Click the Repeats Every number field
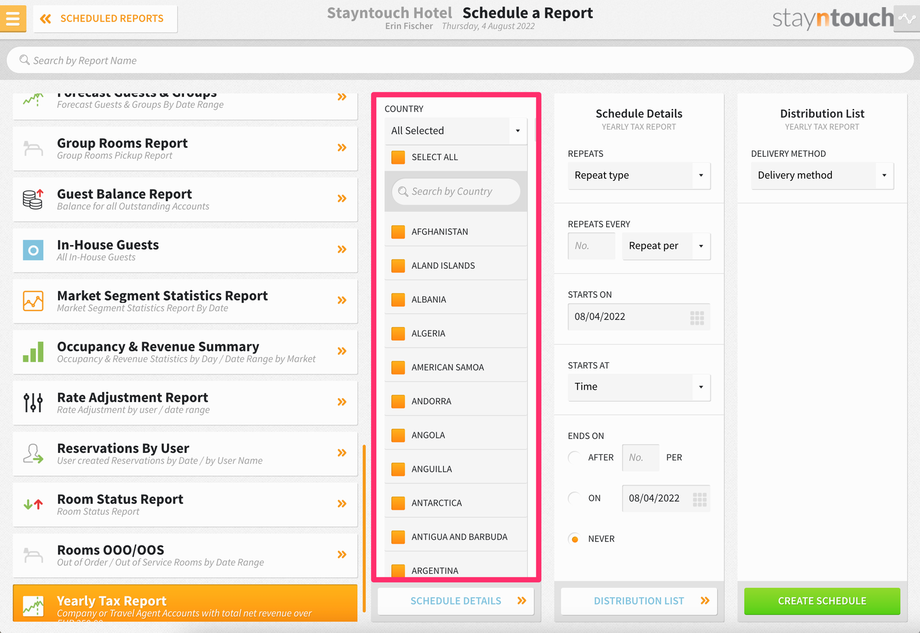The width and height of the screenshot is (920, 633). 591,246
